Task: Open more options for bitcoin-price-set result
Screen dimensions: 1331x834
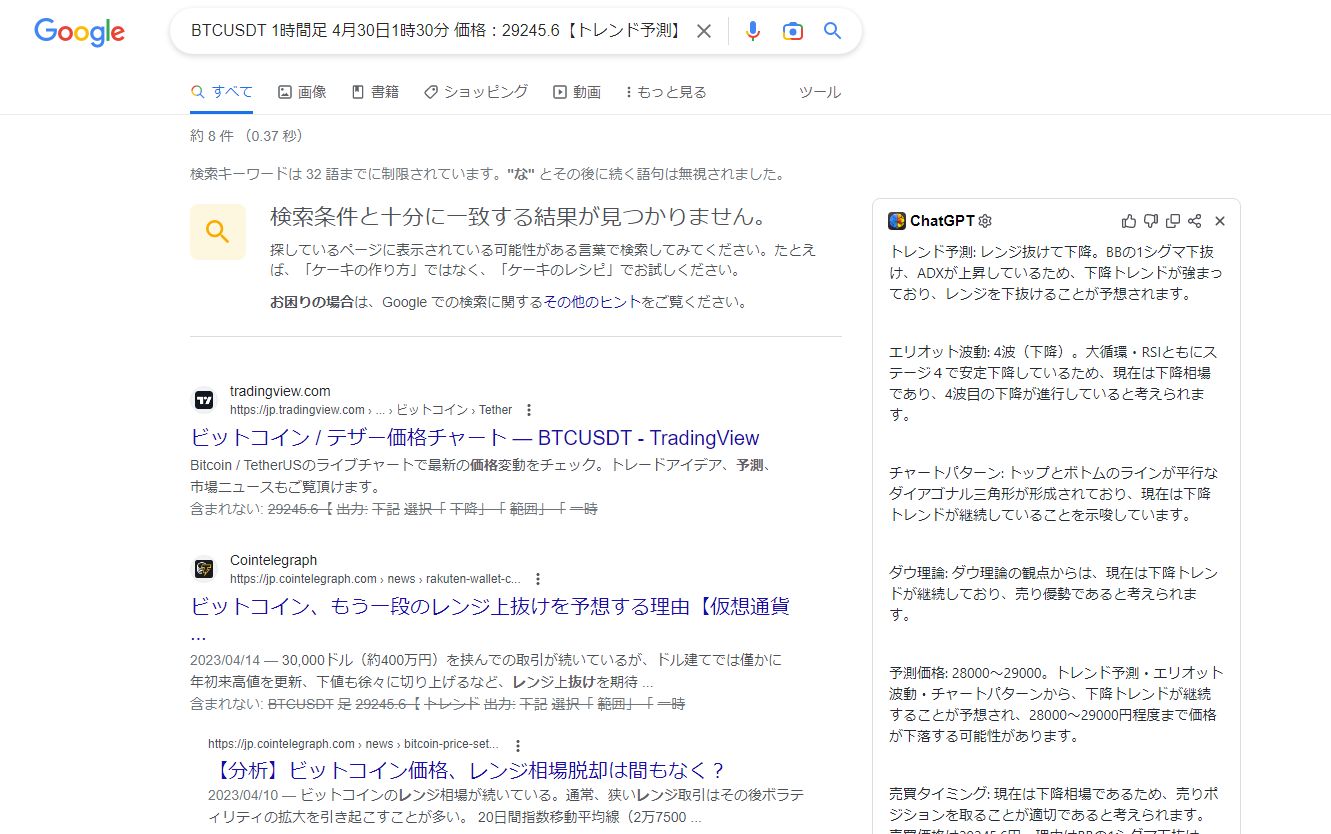Action: 518,745
